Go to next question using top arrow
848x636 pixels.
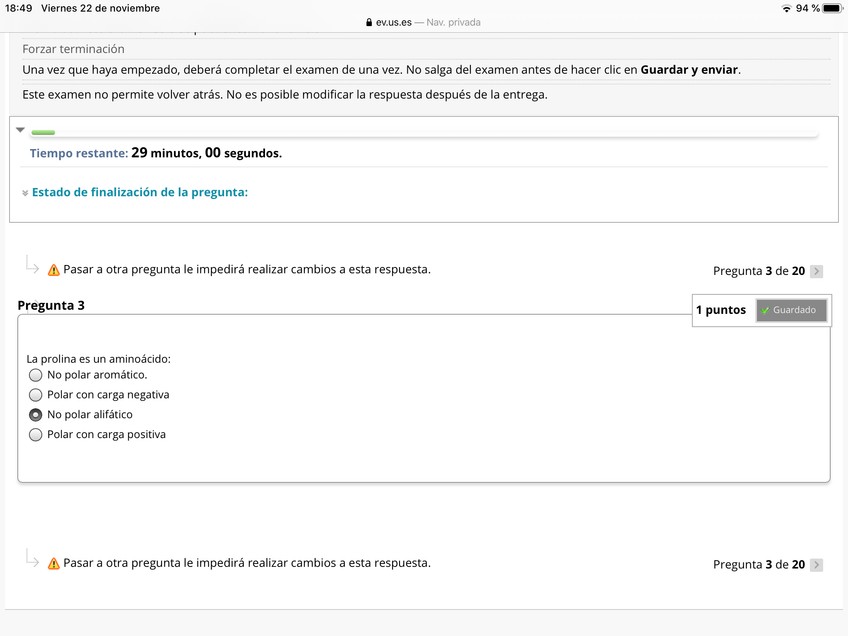coord(817,271)
